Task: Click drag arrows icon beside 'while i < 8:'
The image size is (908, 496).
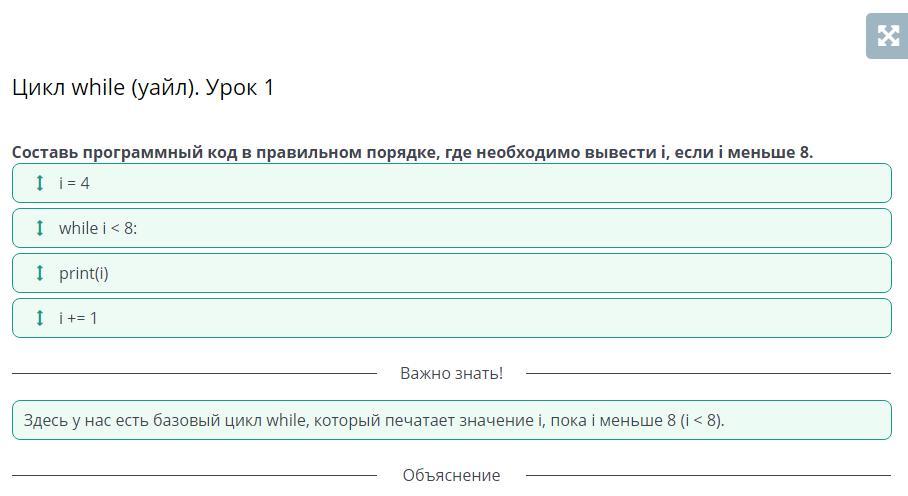Action: pyautogui.click(x=40, y=228)
